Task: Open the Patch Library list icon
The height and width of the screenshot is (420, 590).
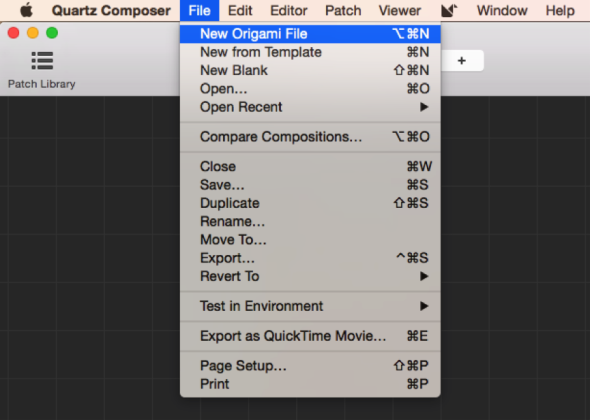Action: [42, 61]
